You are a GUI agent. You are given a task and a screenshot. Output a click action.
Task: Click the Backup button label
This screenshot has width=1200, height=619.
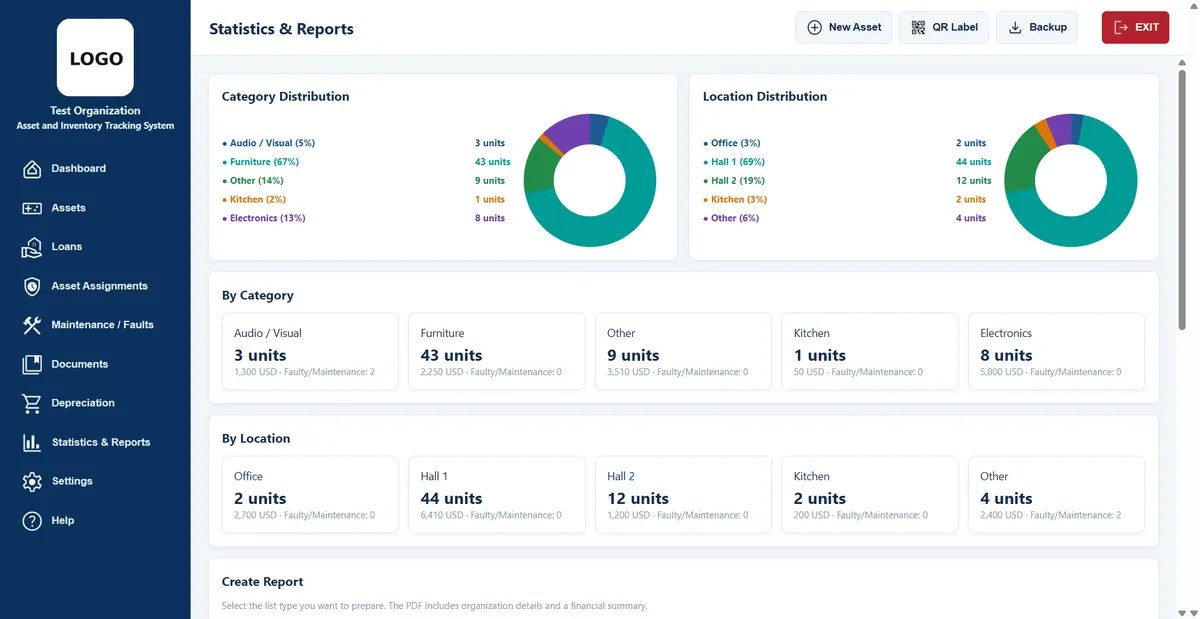click(1048, 28)
